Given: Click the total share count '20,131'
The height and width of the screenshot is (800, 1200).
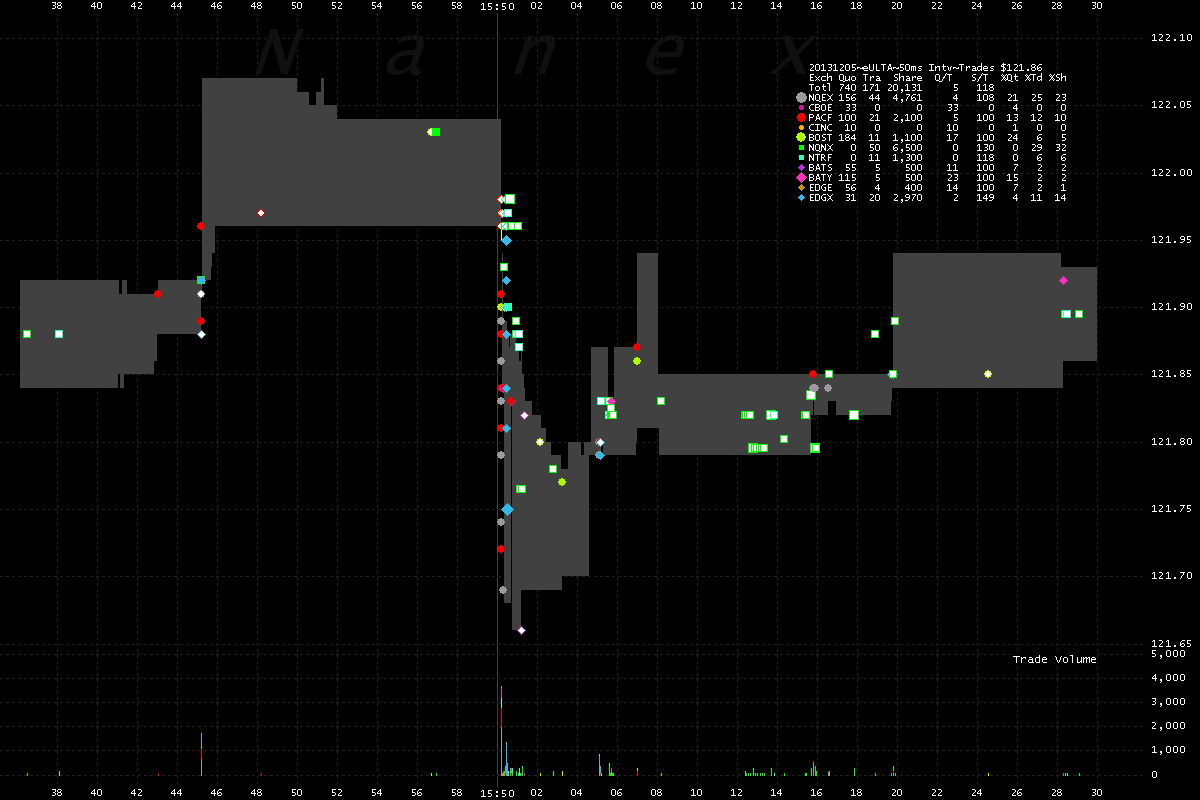Looking at the screenshot, I should pyautogui.click(x=905, y=88).
